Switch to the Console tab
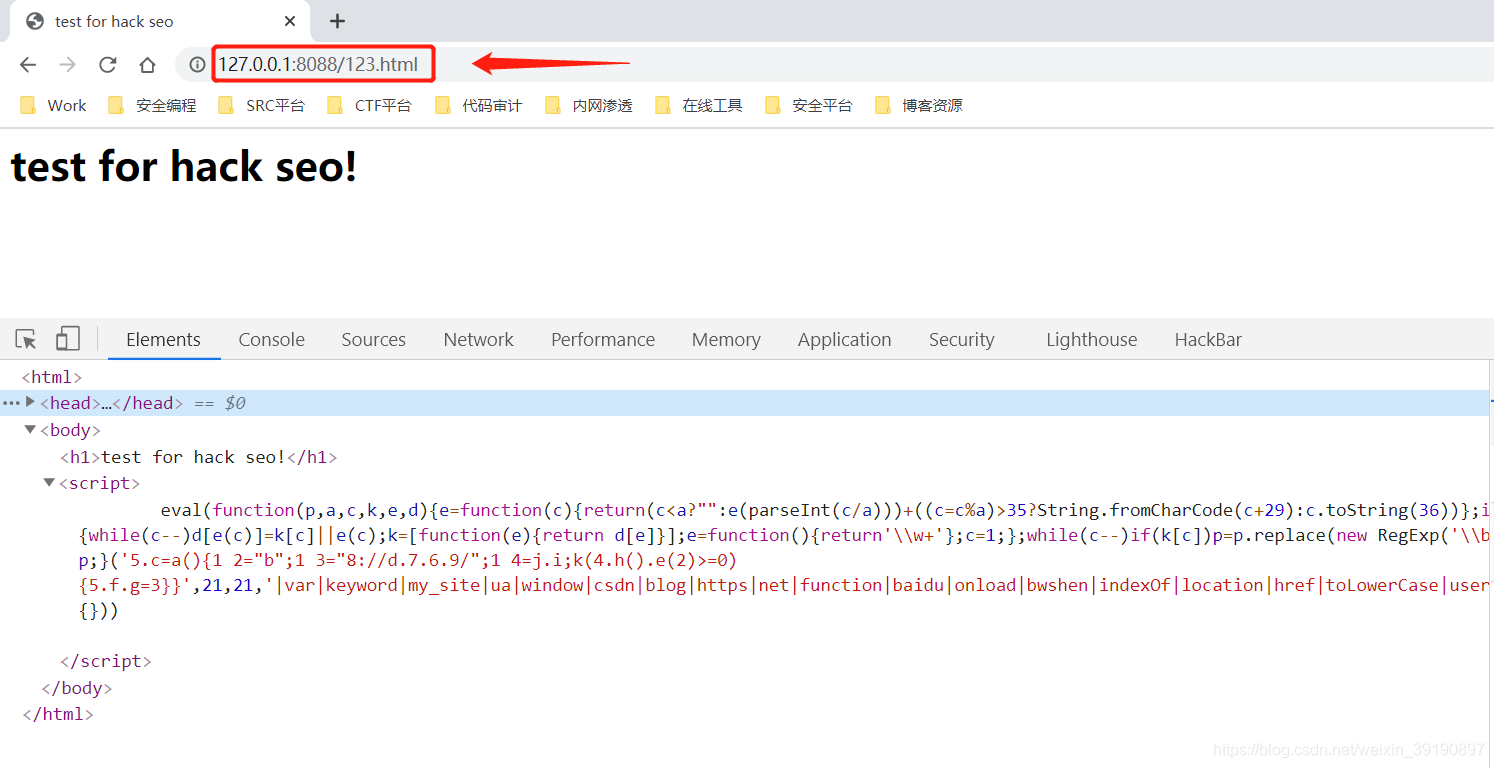1494x768 pixels. (x=271, y=340)
